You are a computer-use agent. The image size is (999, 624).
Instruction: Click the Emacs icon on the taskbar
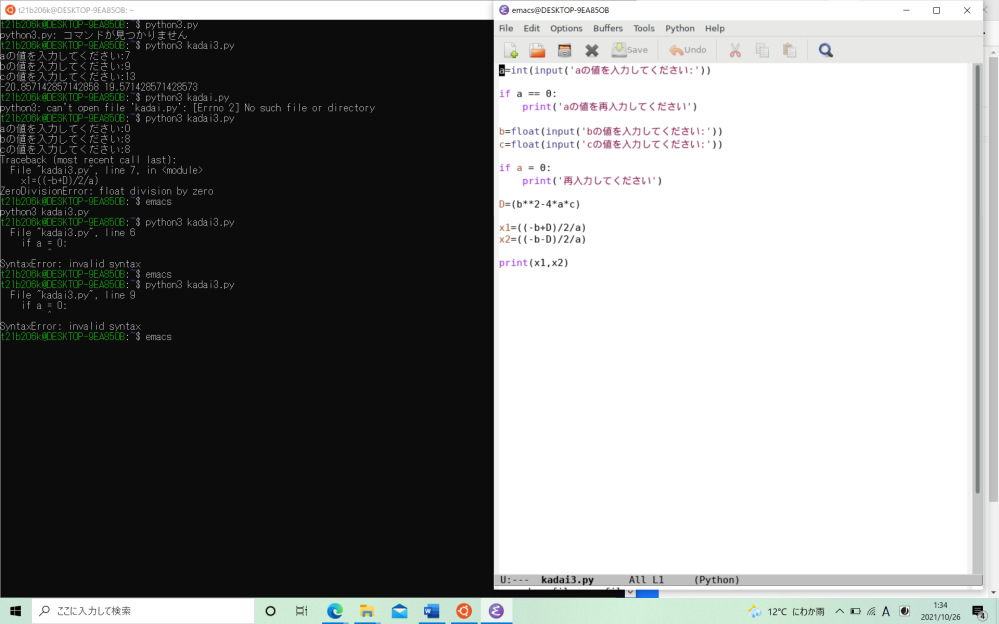point(496,611)
